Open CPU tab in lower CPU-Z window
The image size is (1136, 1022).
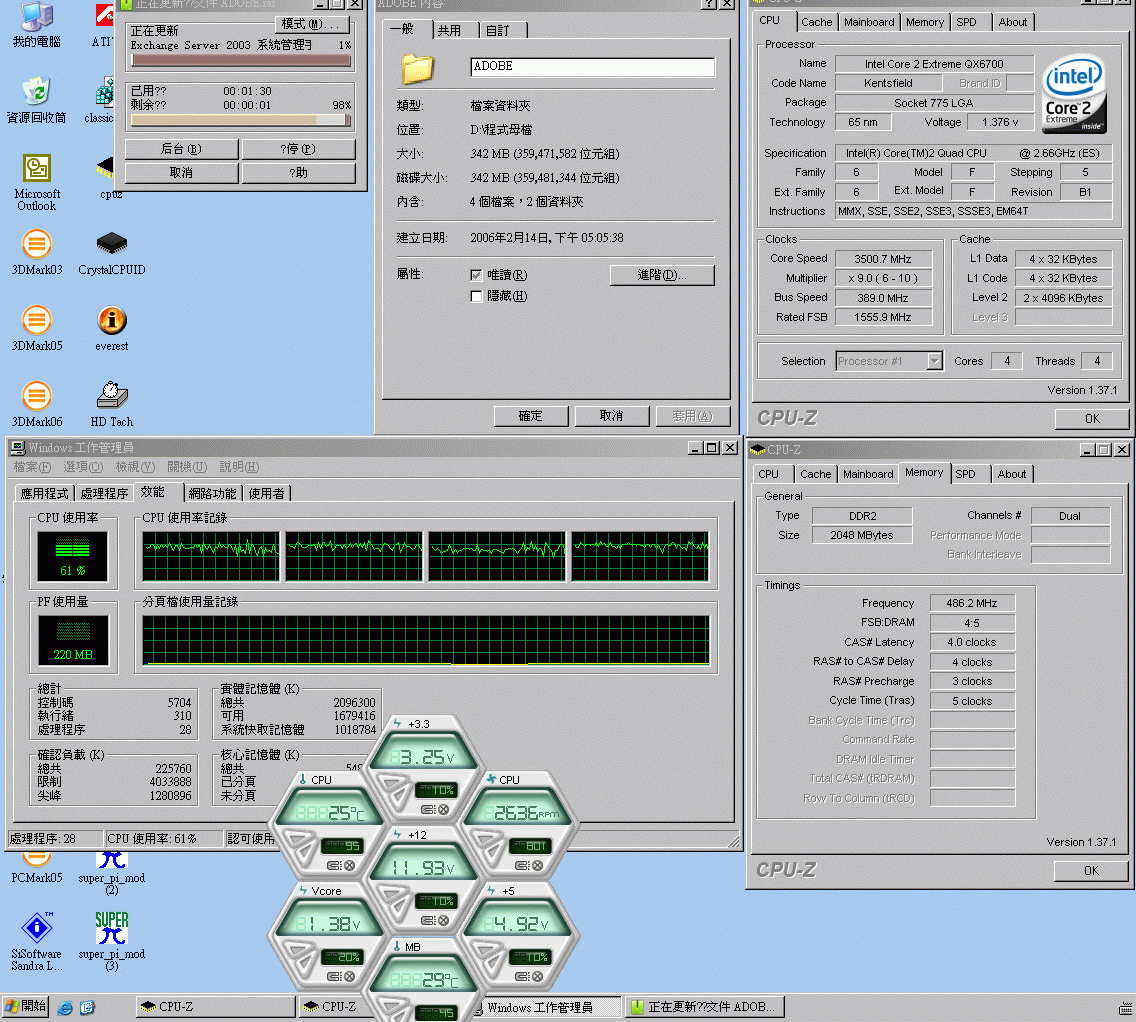[x=769, y=474]
